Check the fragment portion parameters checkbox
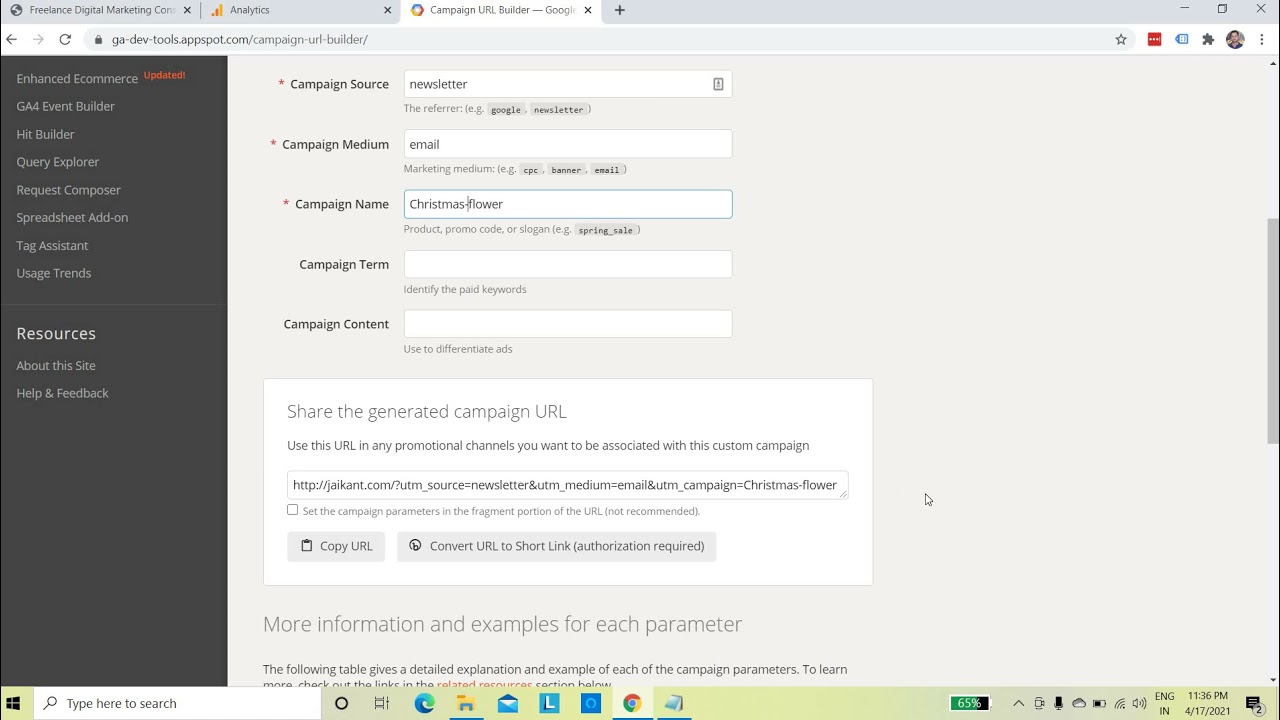The height and width of the screenshot is (720, 1280). tap(293, 510)
